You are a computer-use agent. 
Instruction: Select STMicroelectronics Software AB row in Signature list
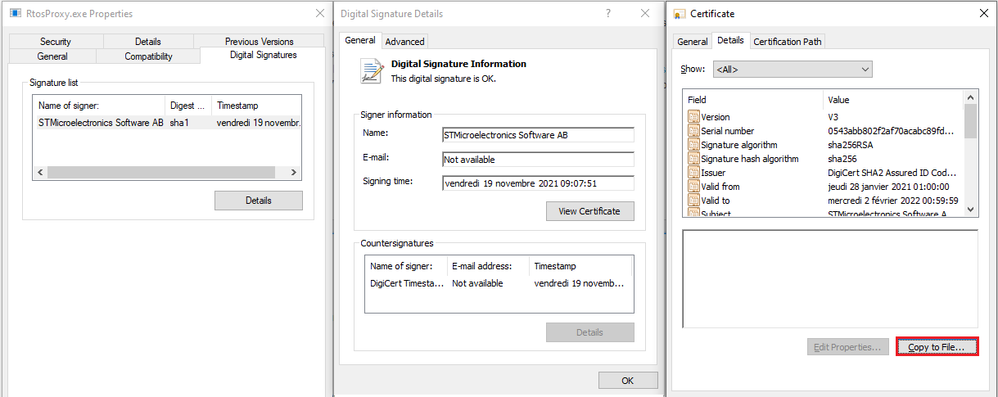(168, 123)
